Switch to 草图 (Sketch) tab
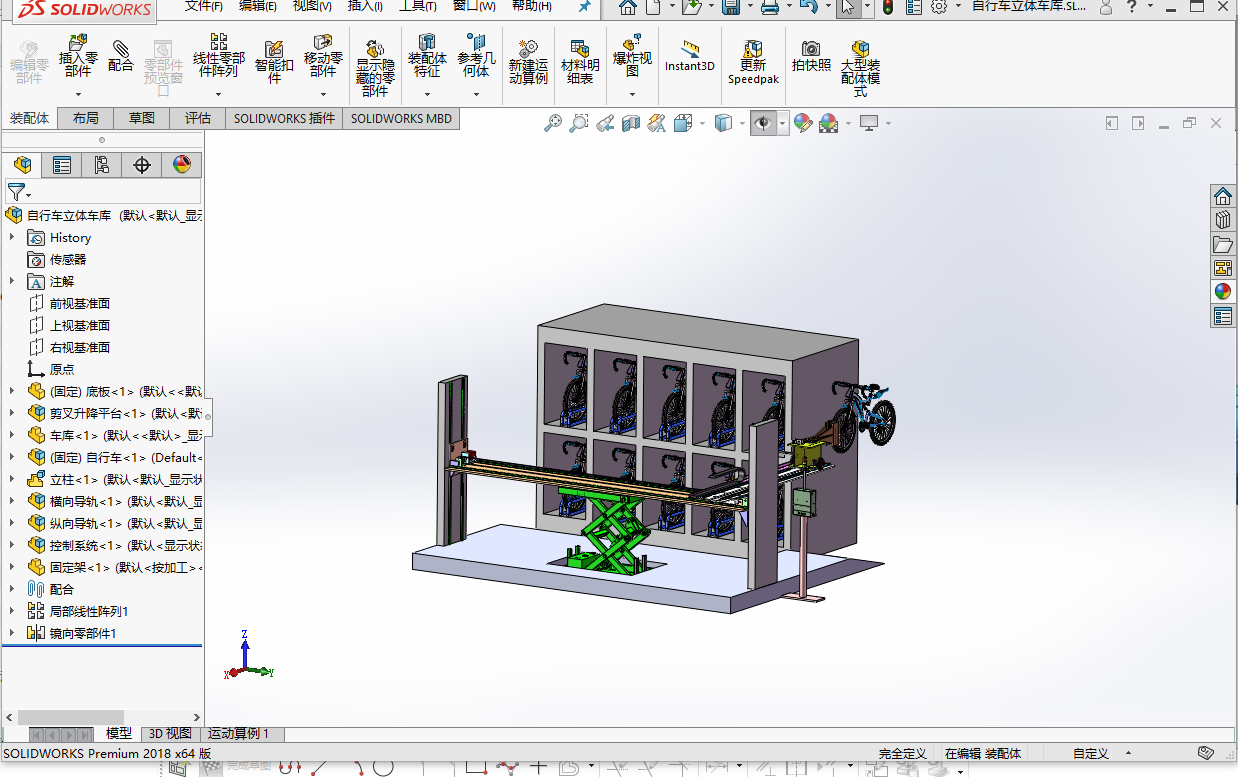The width and height of the screenshot is (1238, 777). click(x=142, y=118)
